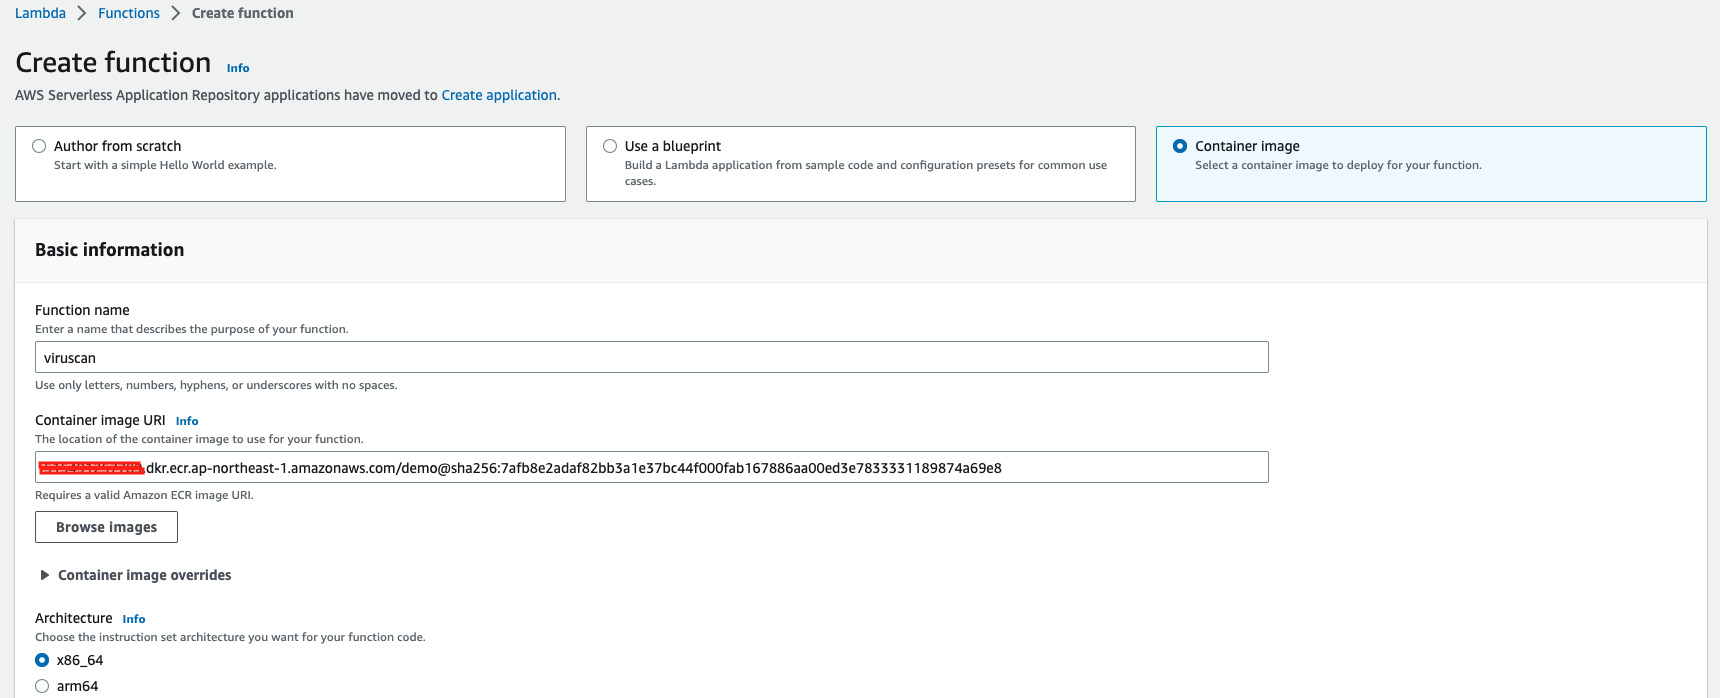
Task: Select Author from scratch radio option
Action: tap(39, 146)
